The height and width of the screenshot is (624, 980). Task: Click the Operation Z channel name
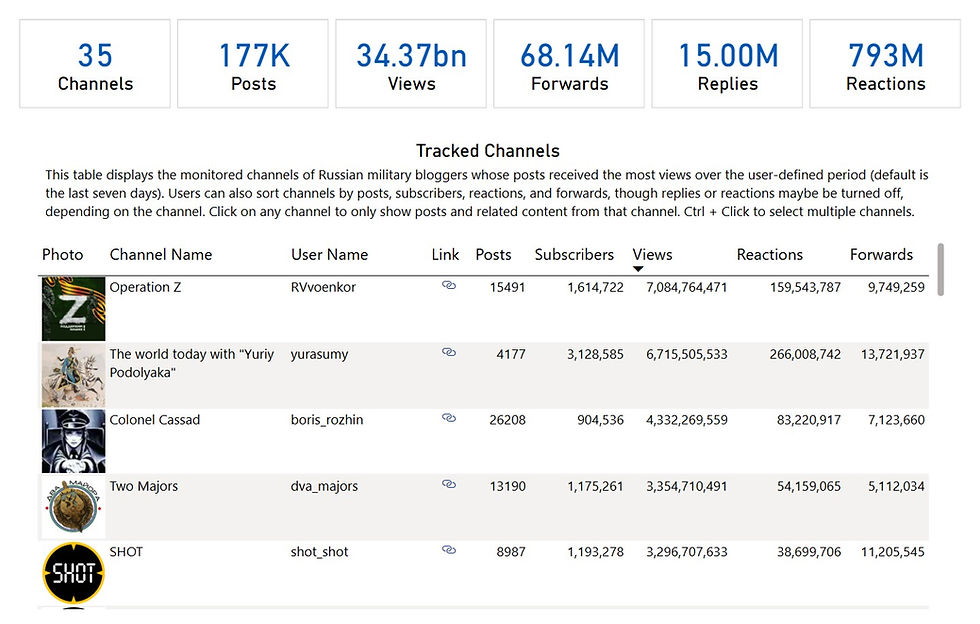pos(145,288)
